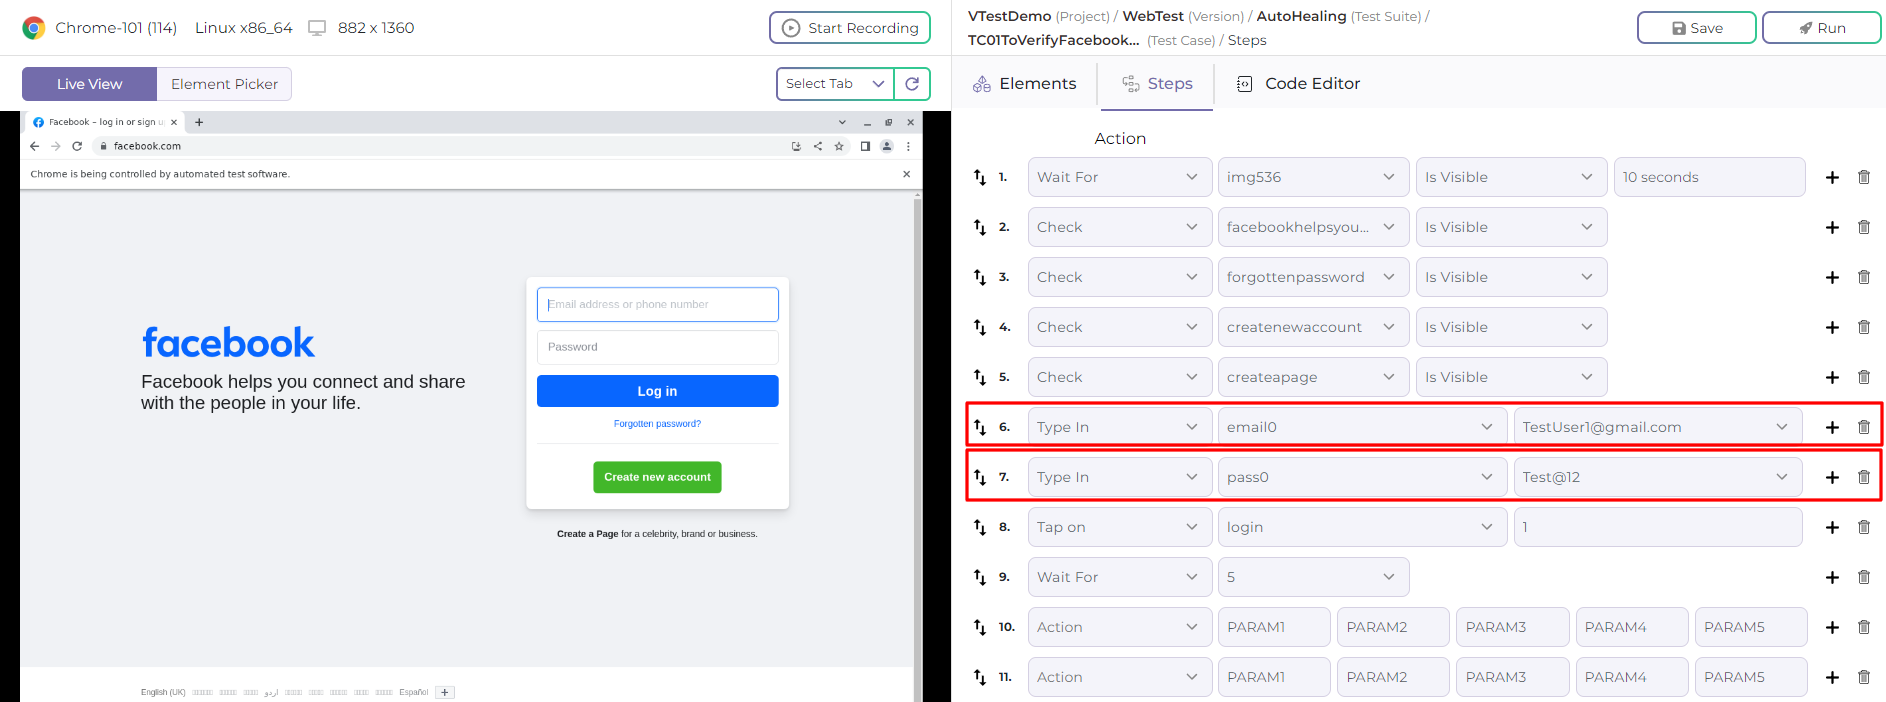Image resolution: width=1886 pixels, height=702 pixels.
Task: Click the 10 seconds field in step 1
Action: click(1709, 177)
